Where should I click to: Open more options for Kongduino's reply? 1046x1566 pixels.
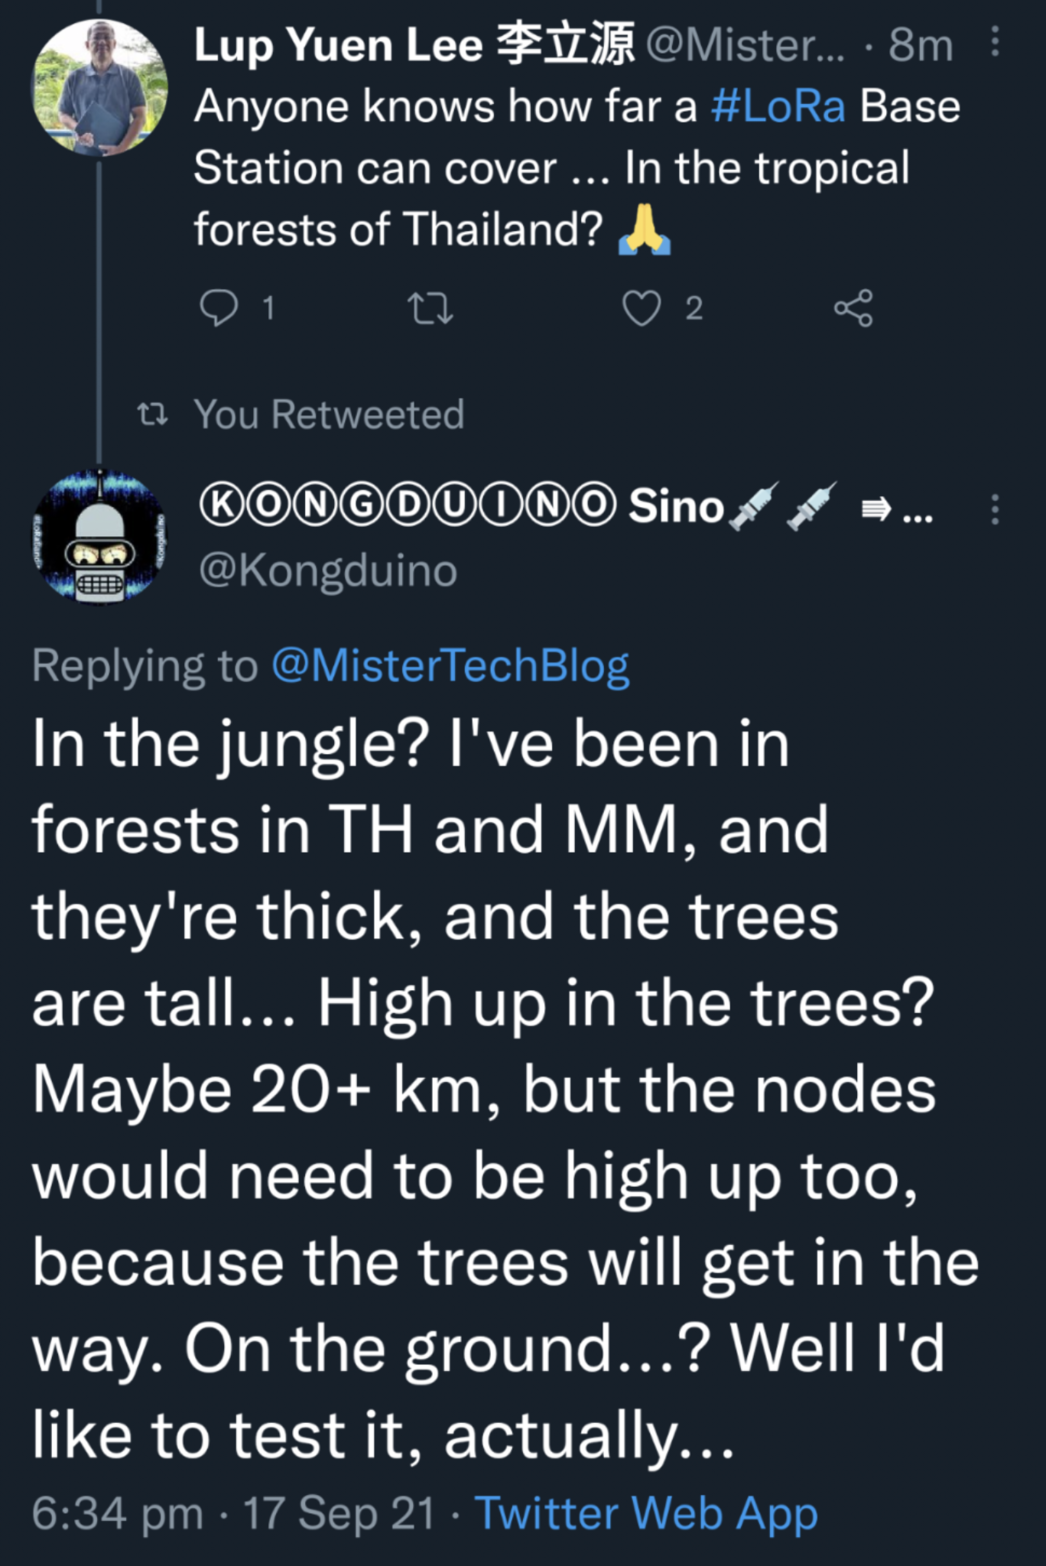click(x=994, y=509)
